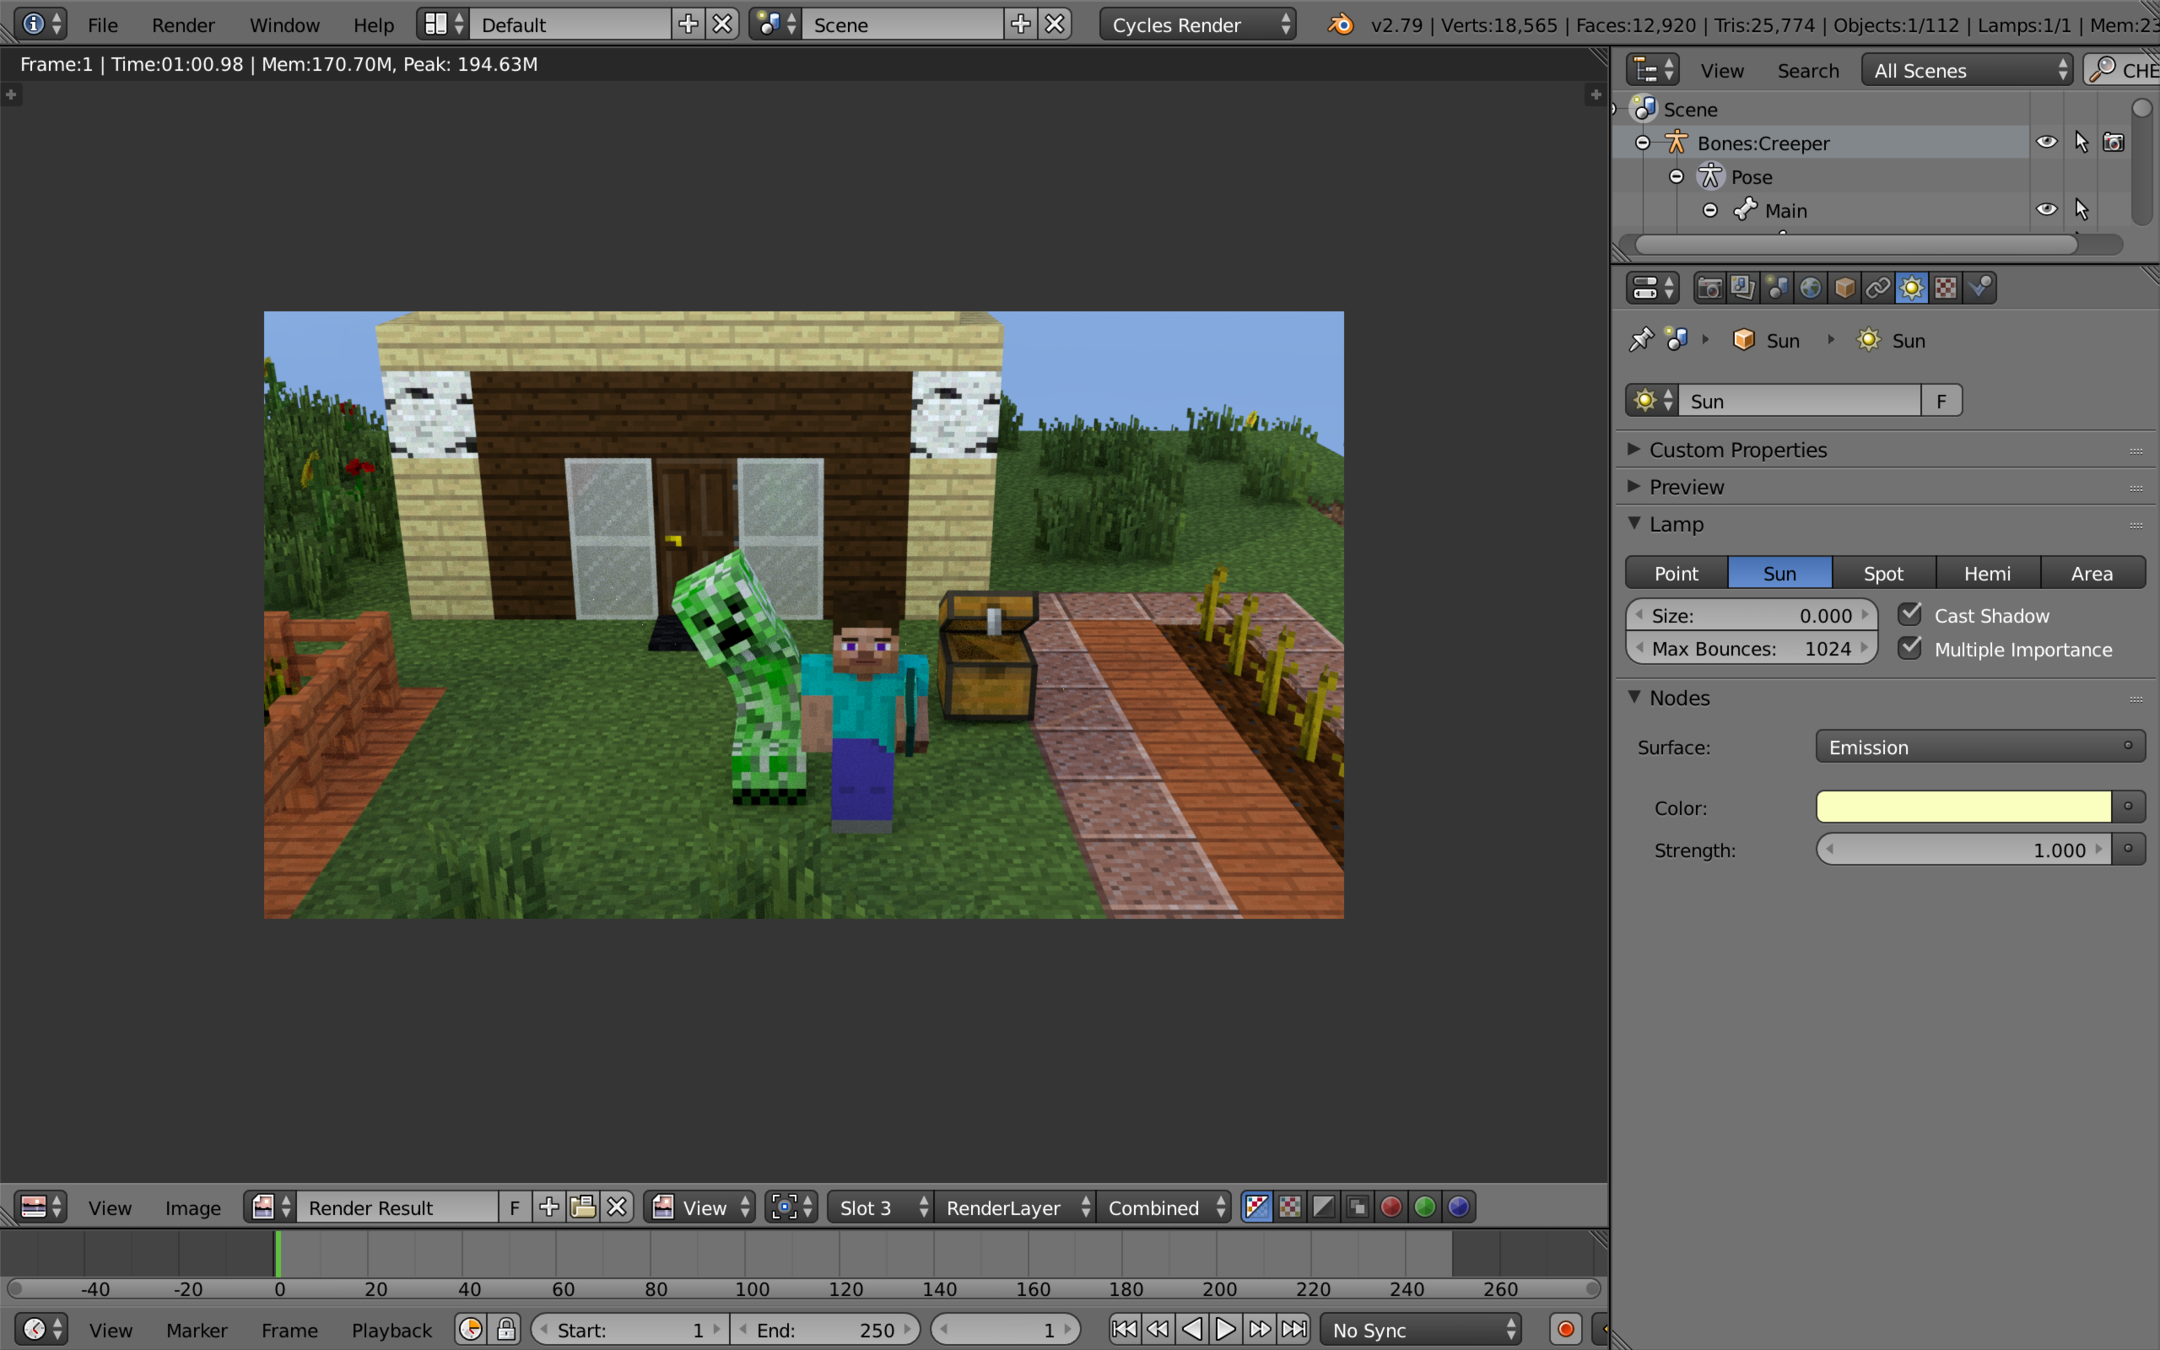Open the Object Constraints chain tab
The image size is (2160, 1350).
pos(1878,289)
